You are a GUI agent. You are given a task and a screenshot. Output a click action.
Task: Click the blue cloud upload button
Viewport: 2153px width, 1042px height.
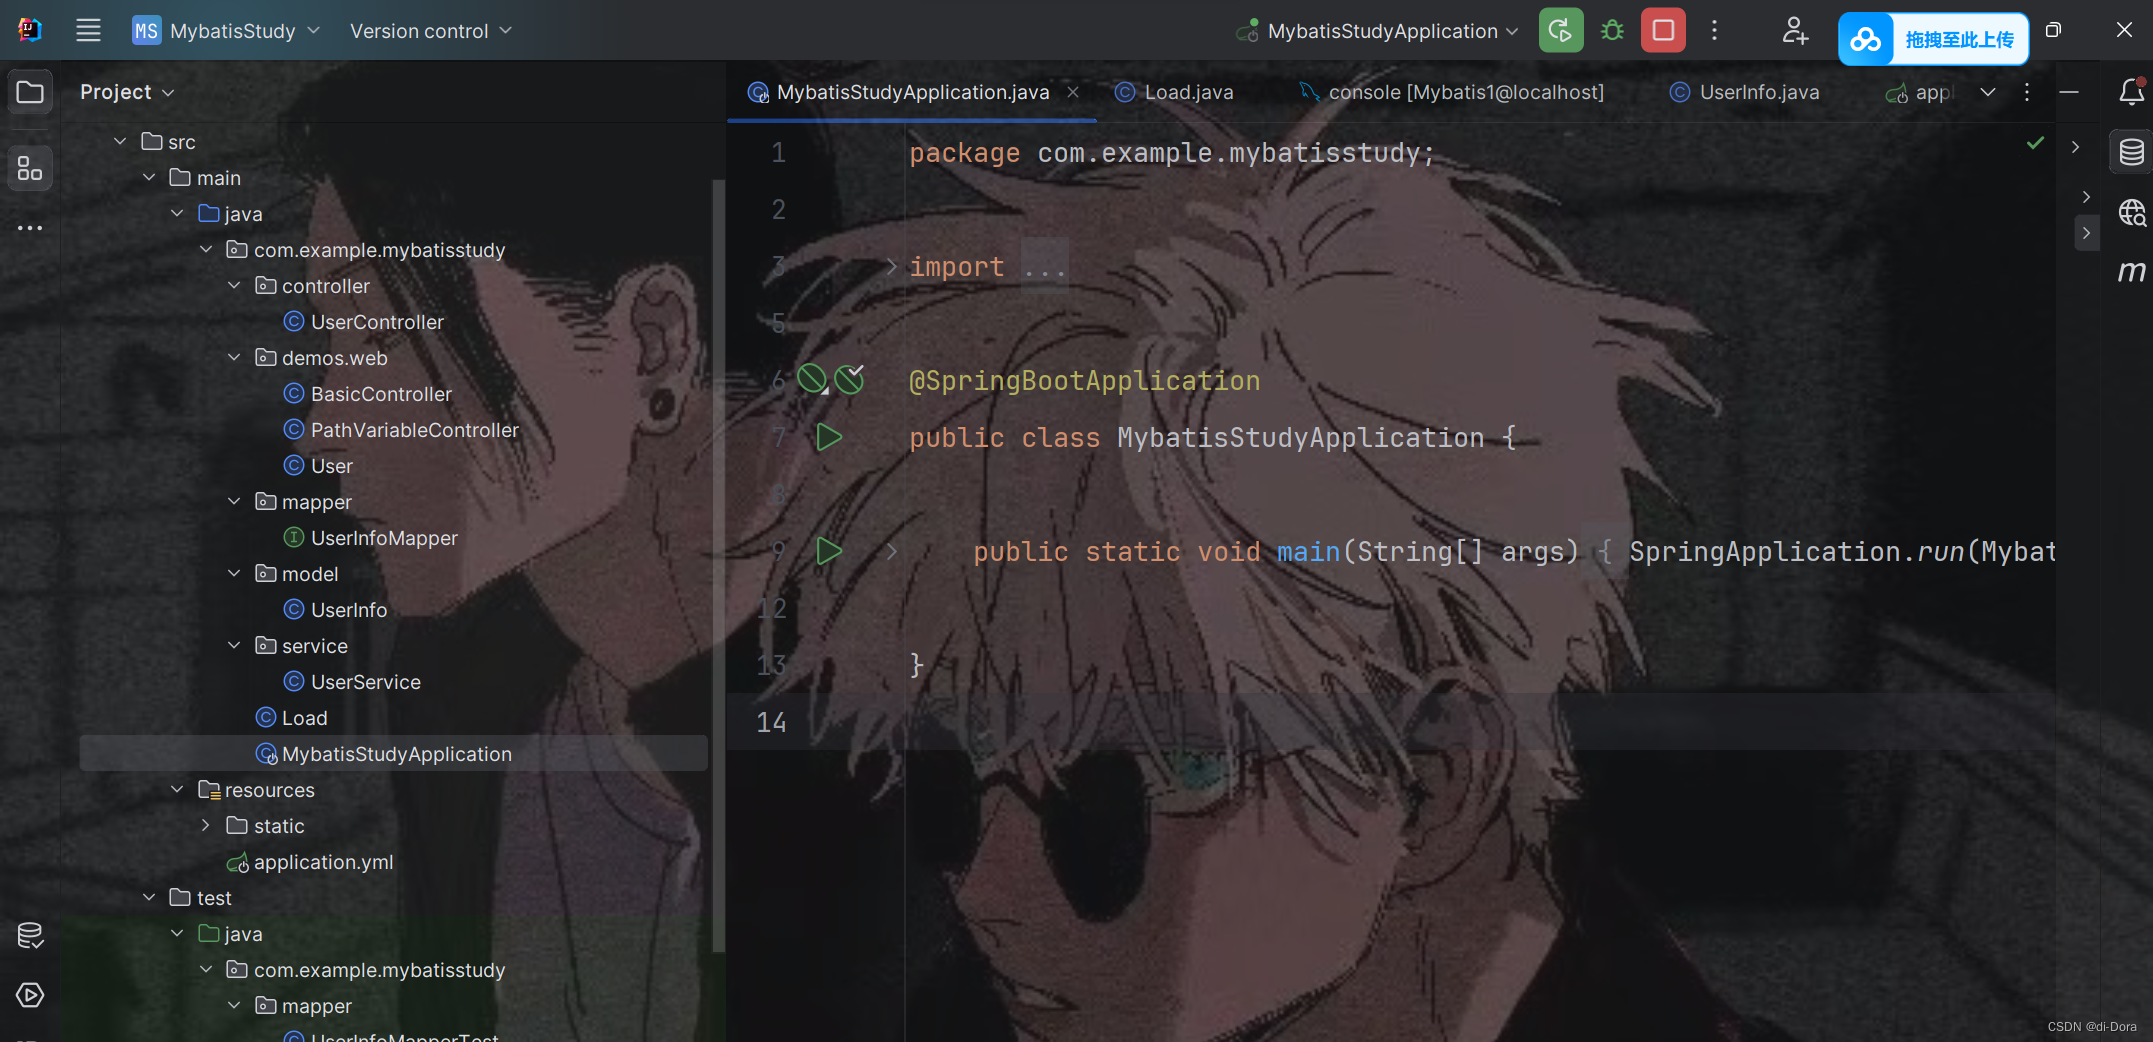(x=1932, y=39)
